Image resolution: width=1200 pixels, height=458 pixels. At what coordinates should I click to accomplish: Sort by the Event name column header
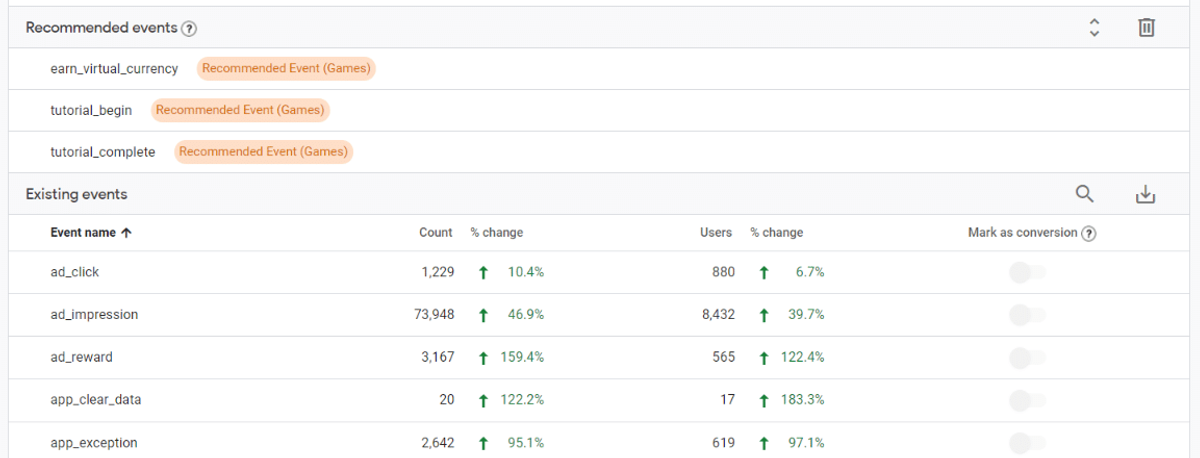point(91,233)
